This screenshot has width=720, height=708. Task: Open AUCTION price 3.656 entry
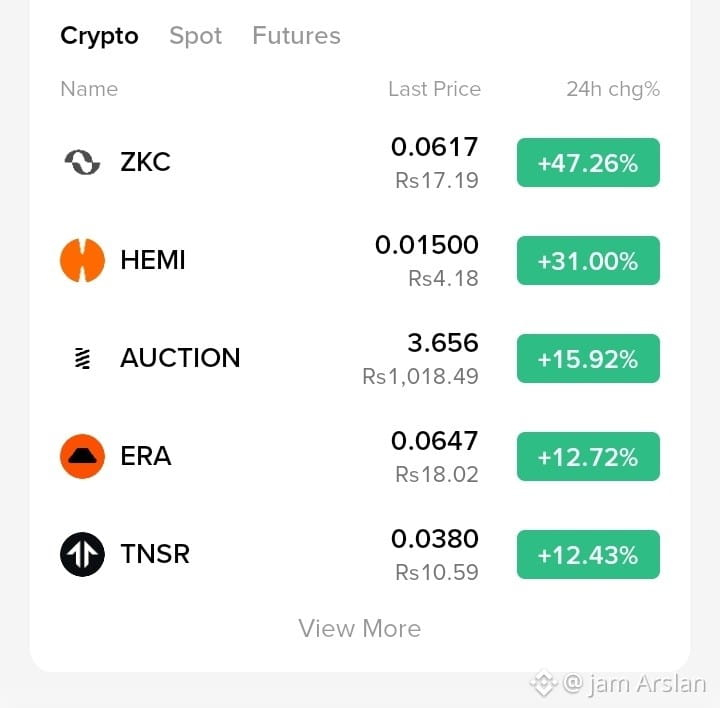pyautogui.click(x=443, y=343)
